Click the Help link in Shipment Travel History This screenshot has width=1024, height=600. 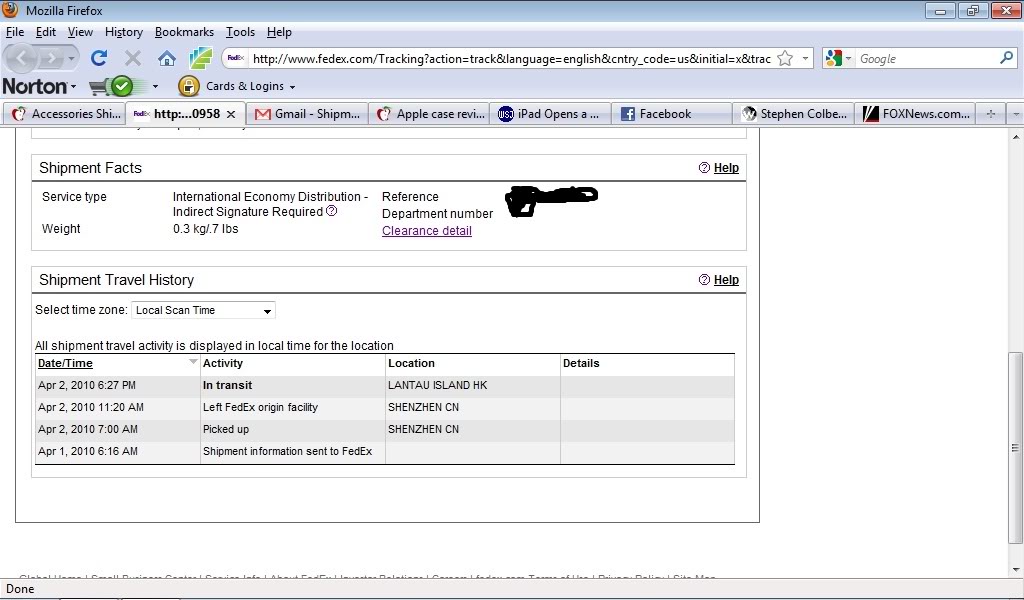click(x=726, y=279)
